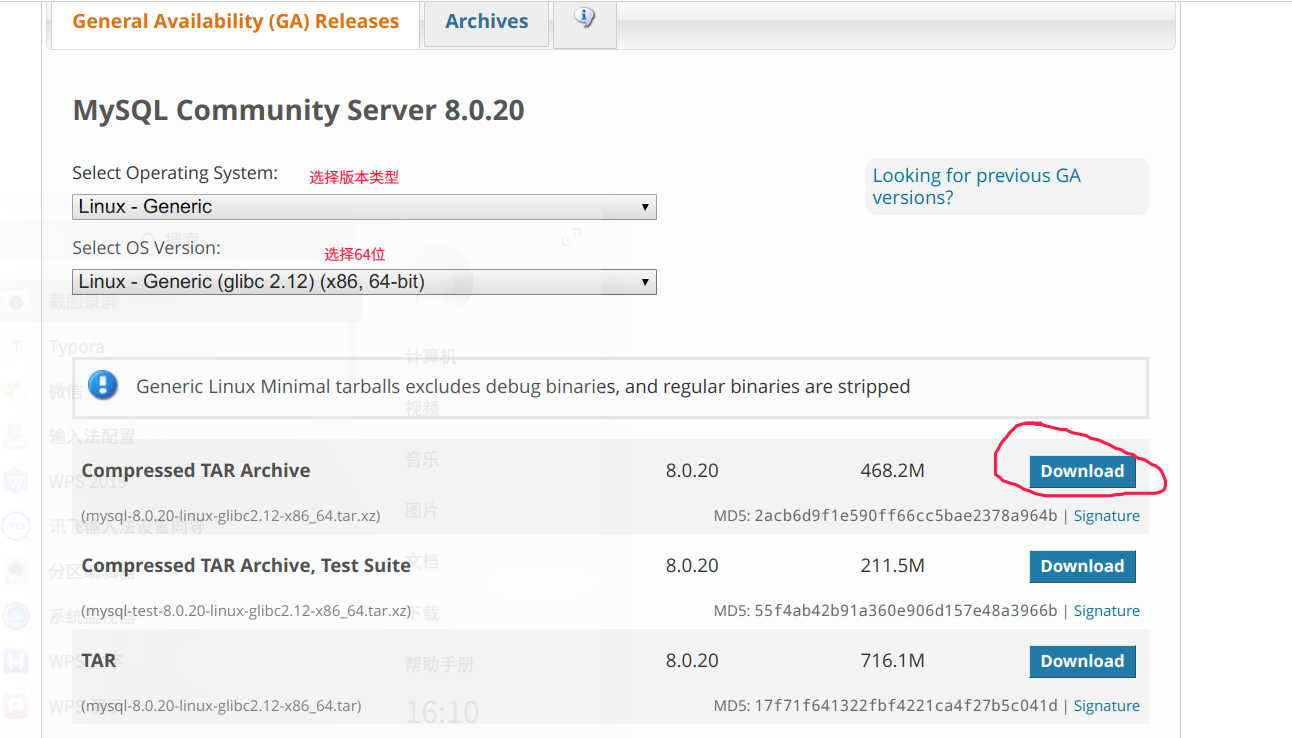This screenshot has height=738, width=1292.
Task: Open the Select Operating System dropdown
Action: point(364,207)
